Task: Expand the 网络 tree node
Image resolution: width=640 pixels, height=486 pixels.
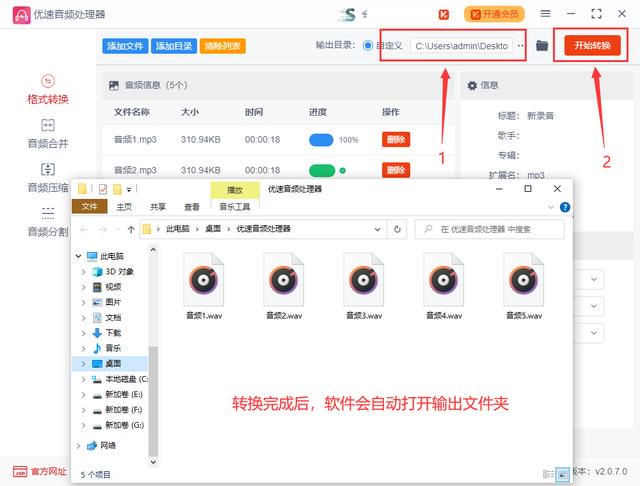Action: point(78,446)
